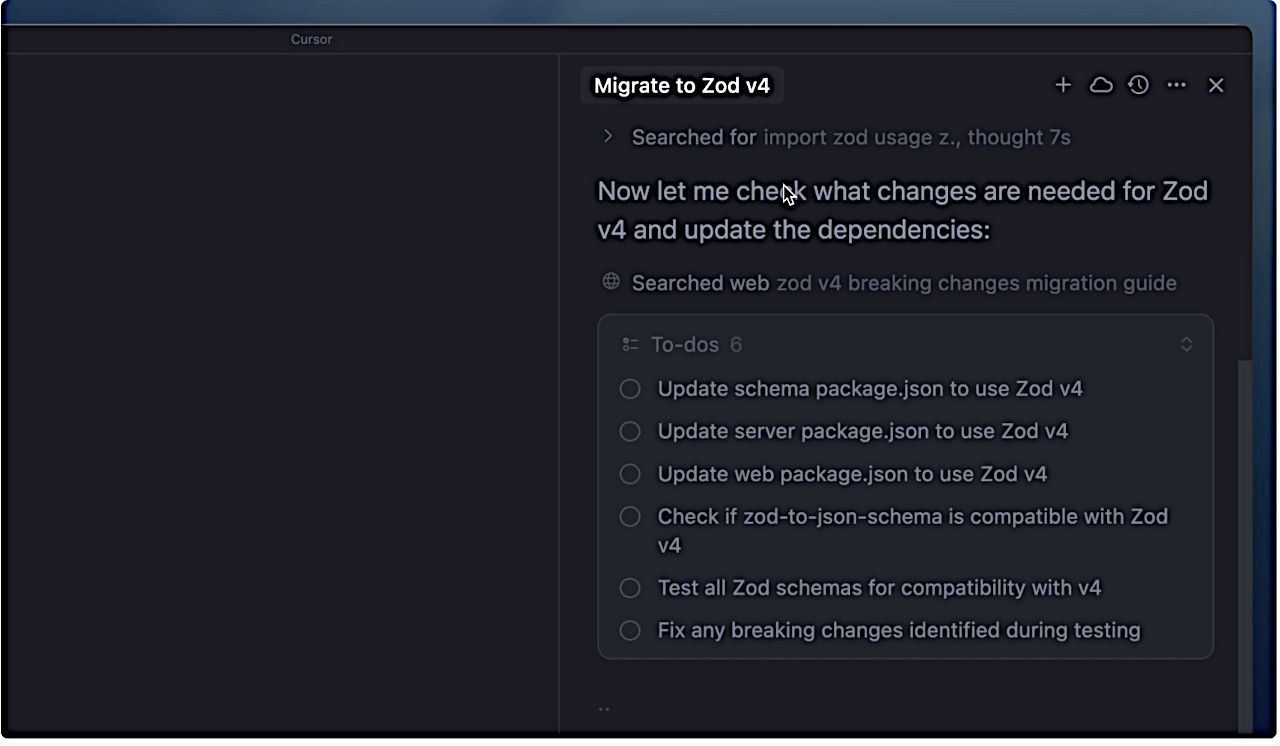Image resolution: width=1280 pixels, height=746 pixels.
Task: Check off Update schema package.json to-do
Action: (x=630, y=389)
